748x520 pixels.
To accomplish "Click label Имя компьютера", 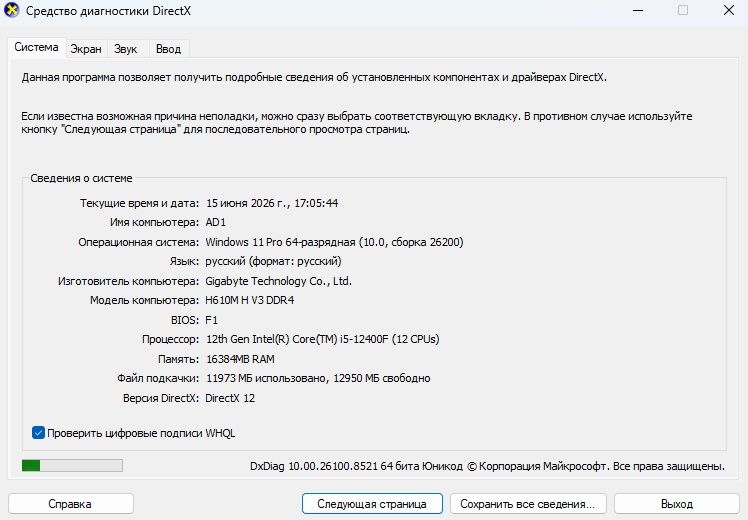I will pos(155,222).
